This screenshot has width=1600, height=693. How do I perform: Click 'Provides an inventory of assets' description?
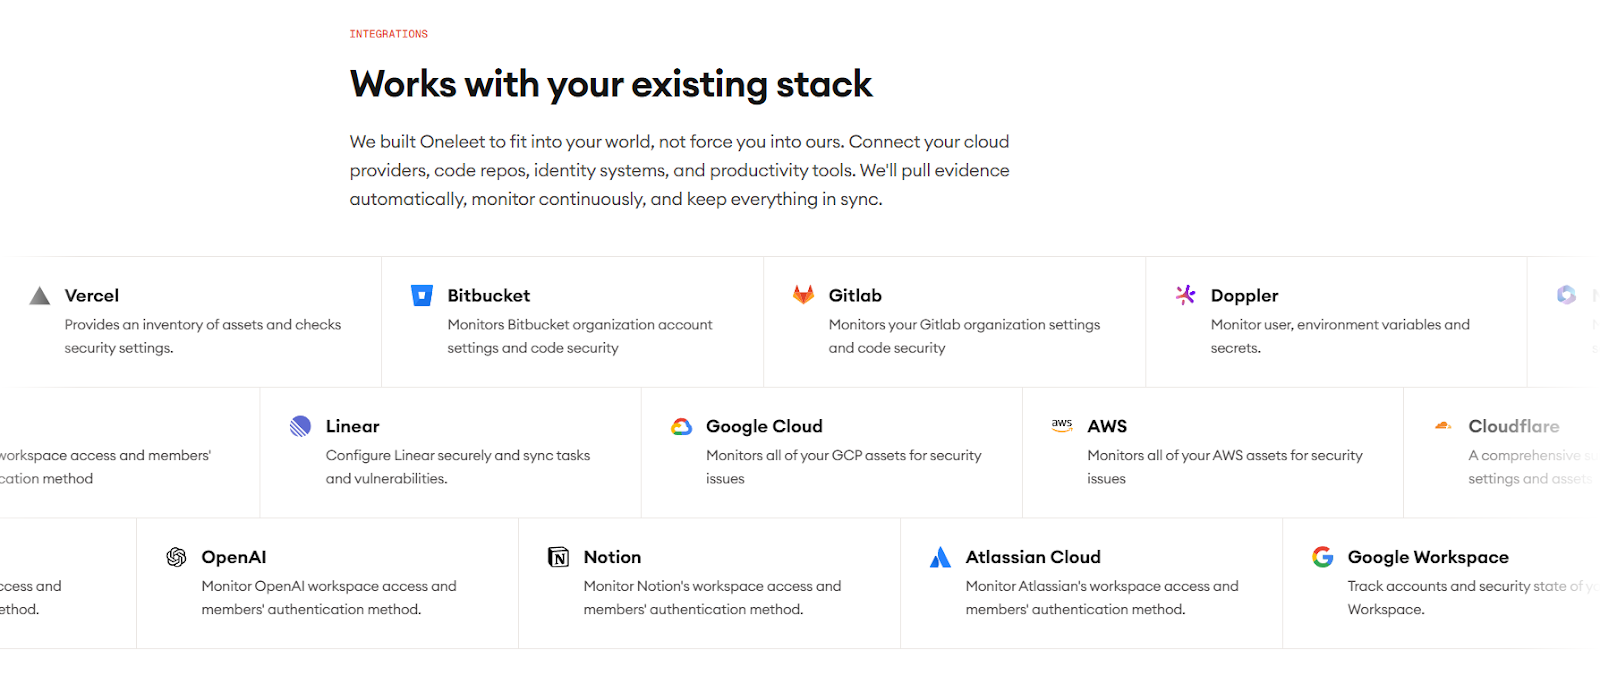pyautogui.click(x=203, y=336)
